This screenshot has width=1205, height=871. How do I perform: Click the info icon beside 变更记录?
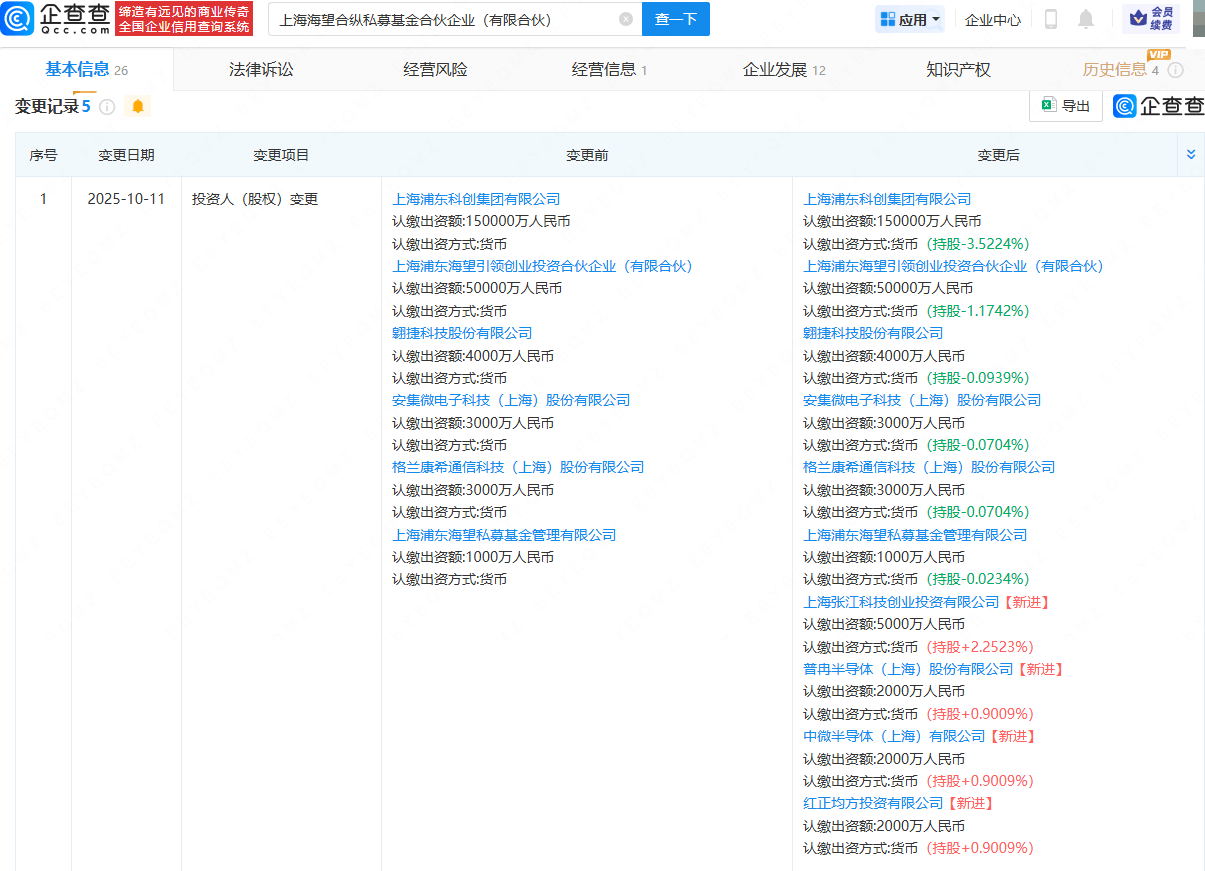click(107, 107)
